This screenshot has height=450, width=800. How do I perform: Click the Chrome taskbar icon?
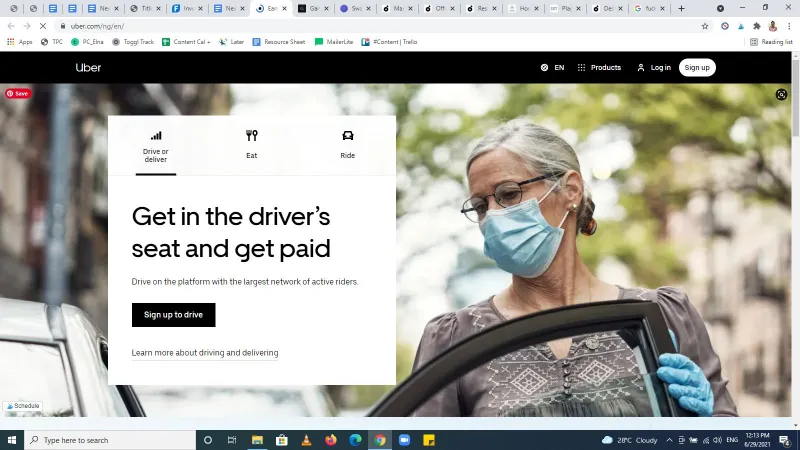tap(380, 440)
